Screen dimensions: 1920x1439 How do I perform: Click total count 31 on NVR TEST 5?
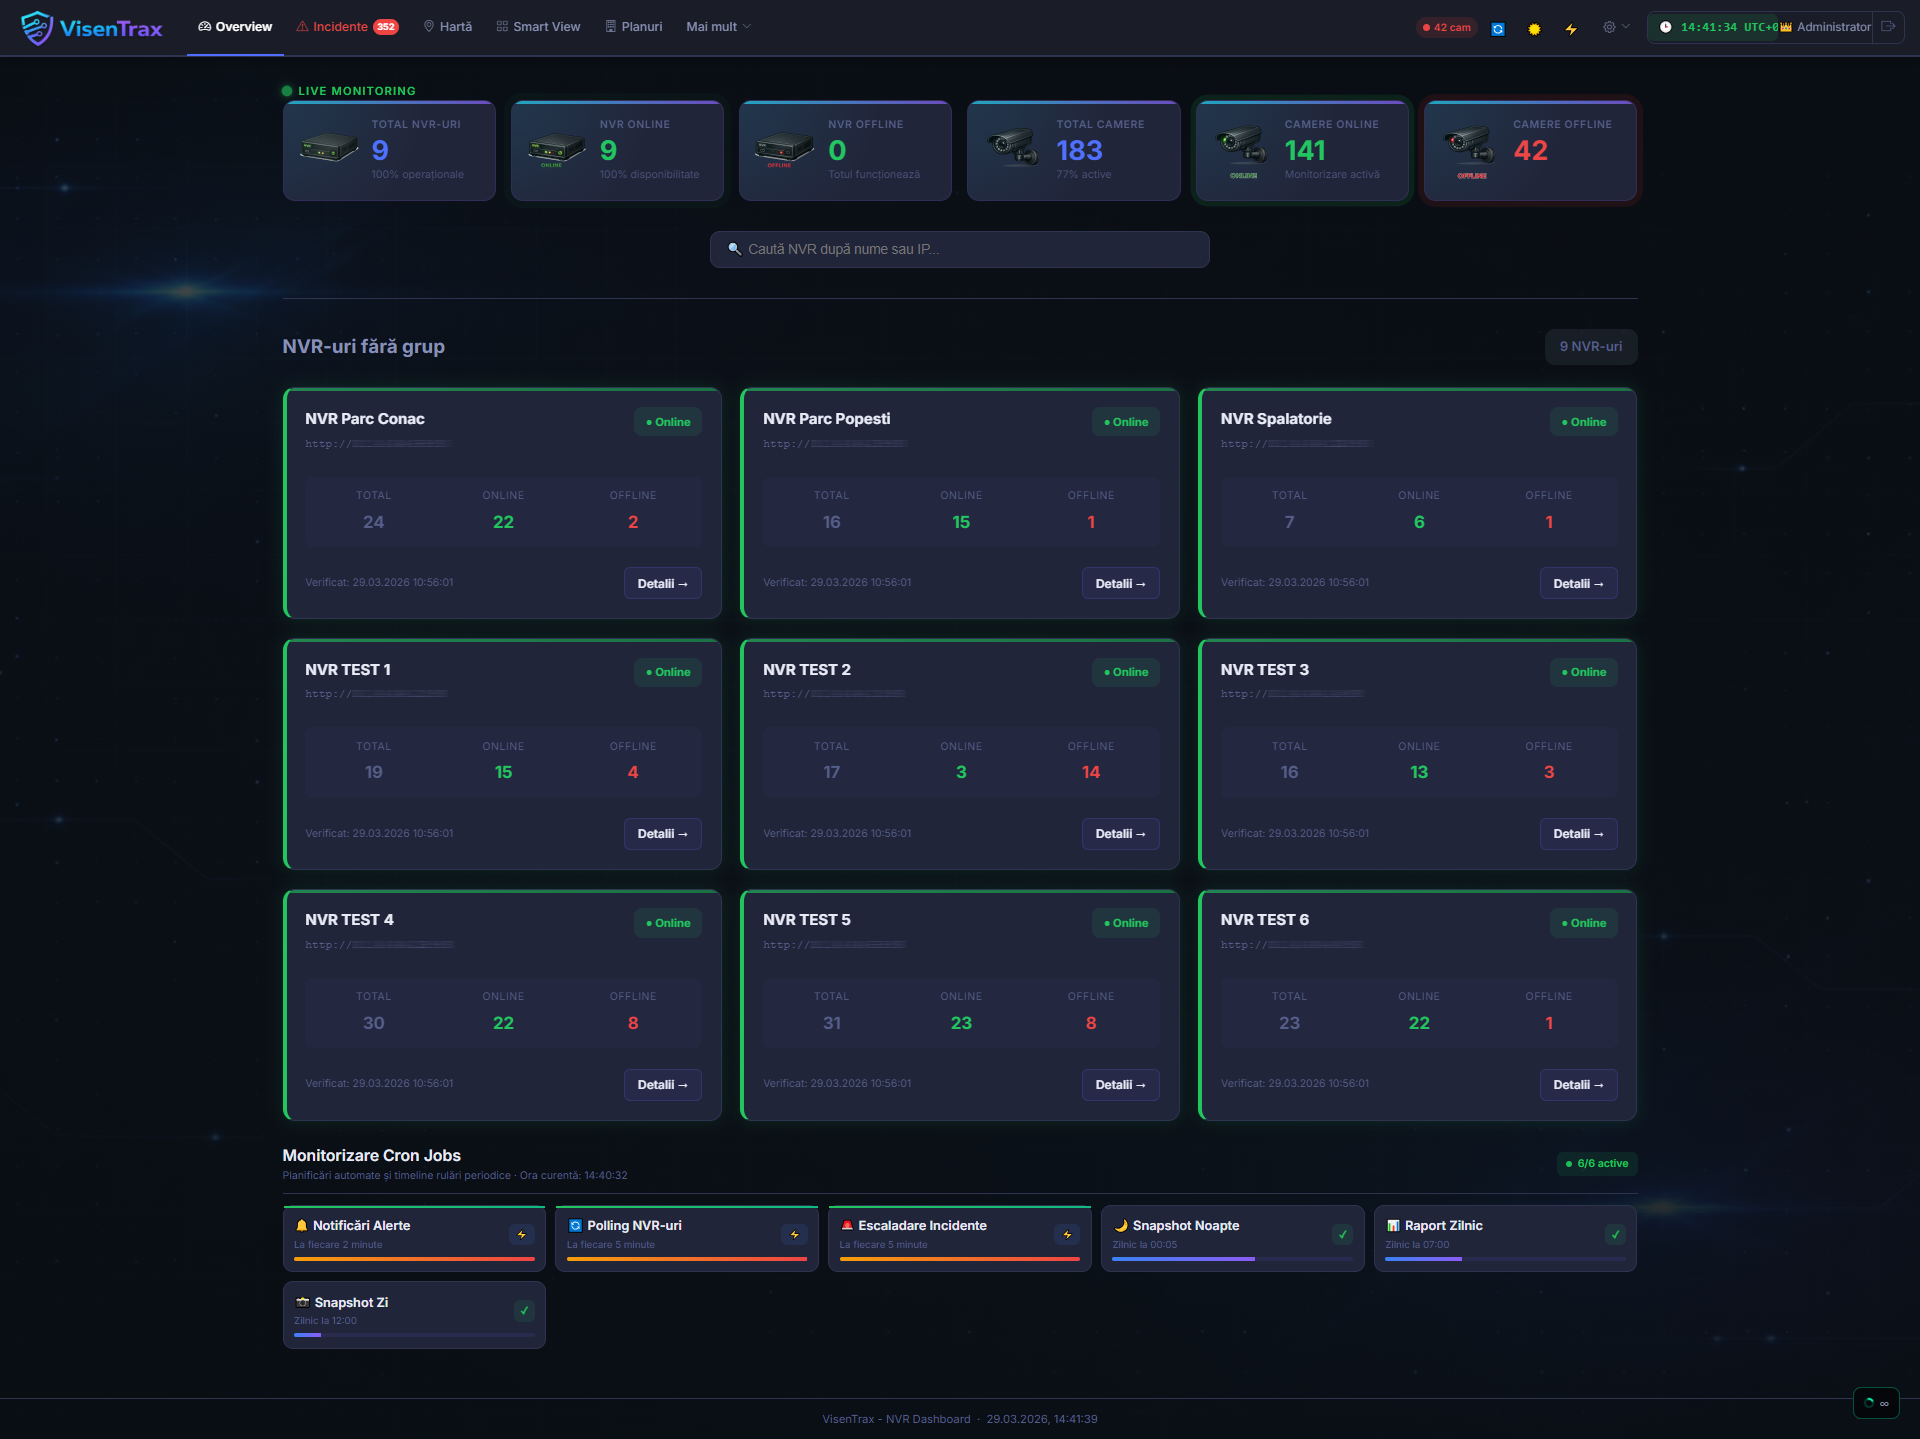[x=832, y=1023]
